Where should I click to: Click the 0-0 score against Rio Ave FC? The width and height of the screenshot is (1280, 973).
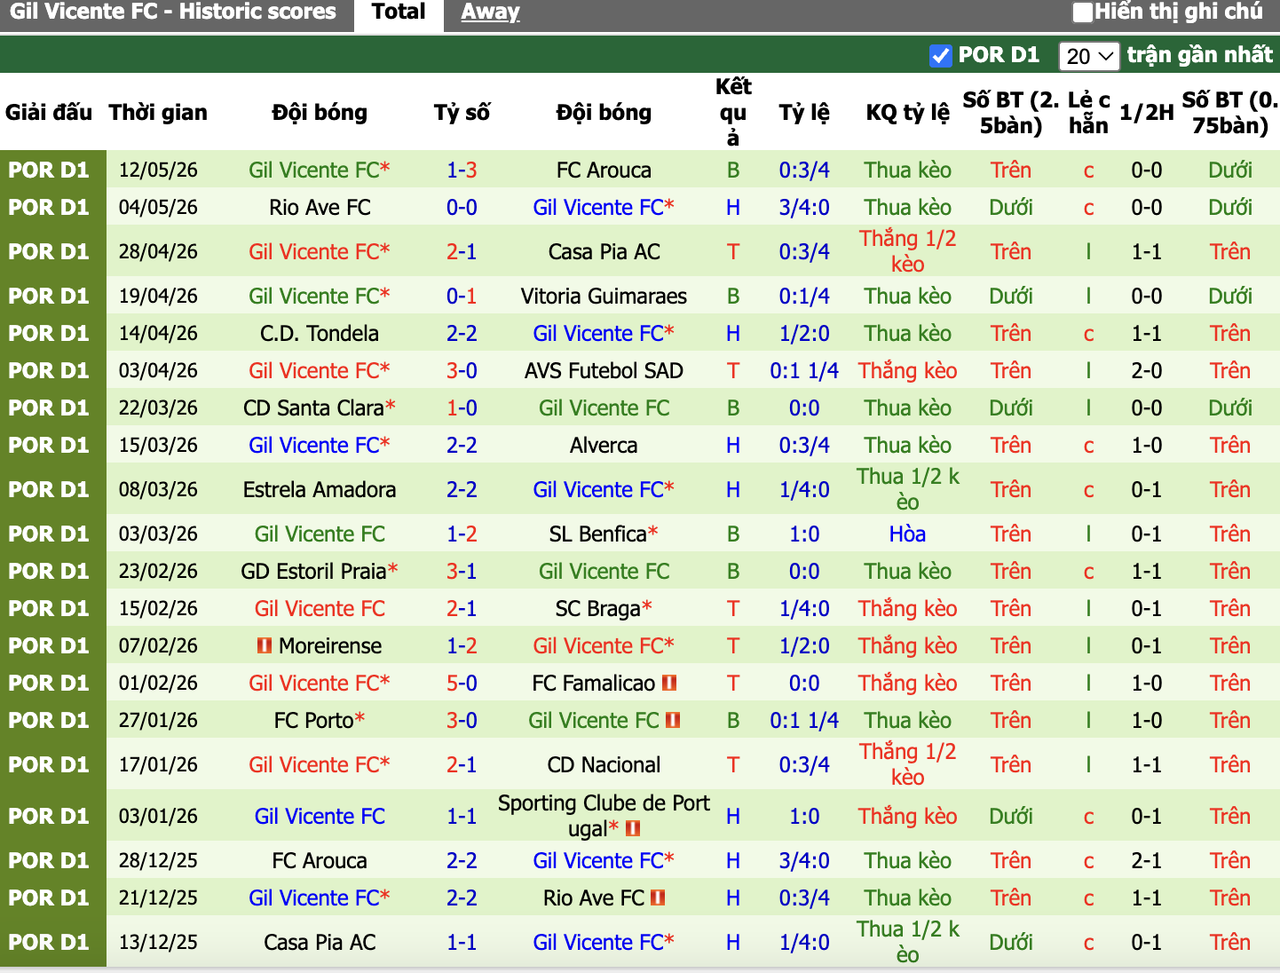click(462, 207)
